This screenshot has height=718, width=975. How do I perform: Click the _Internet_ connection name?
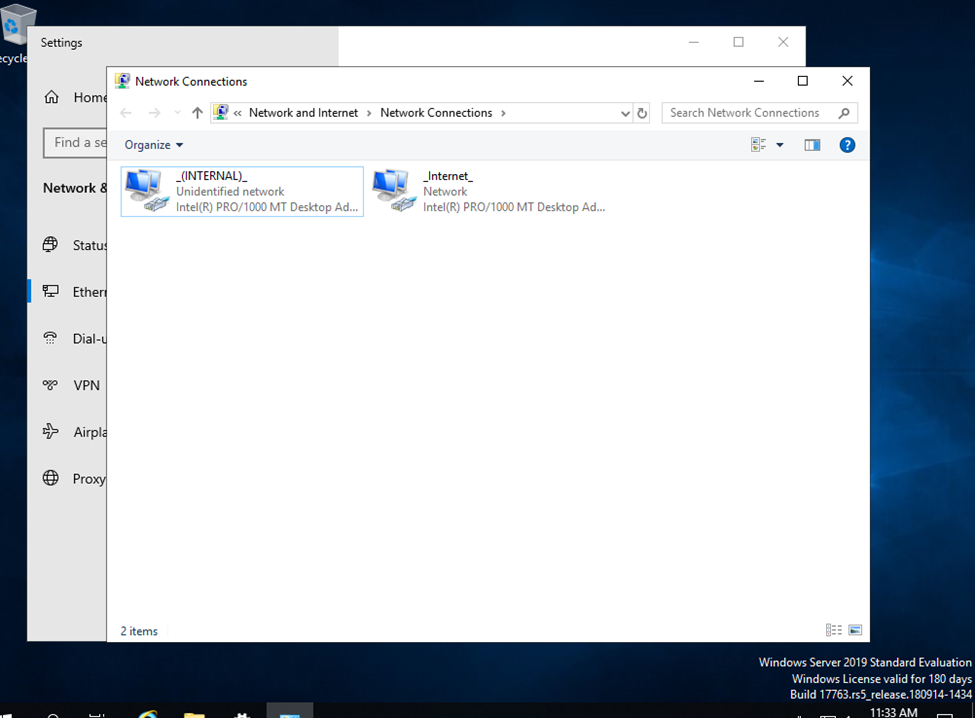point(448,176)
